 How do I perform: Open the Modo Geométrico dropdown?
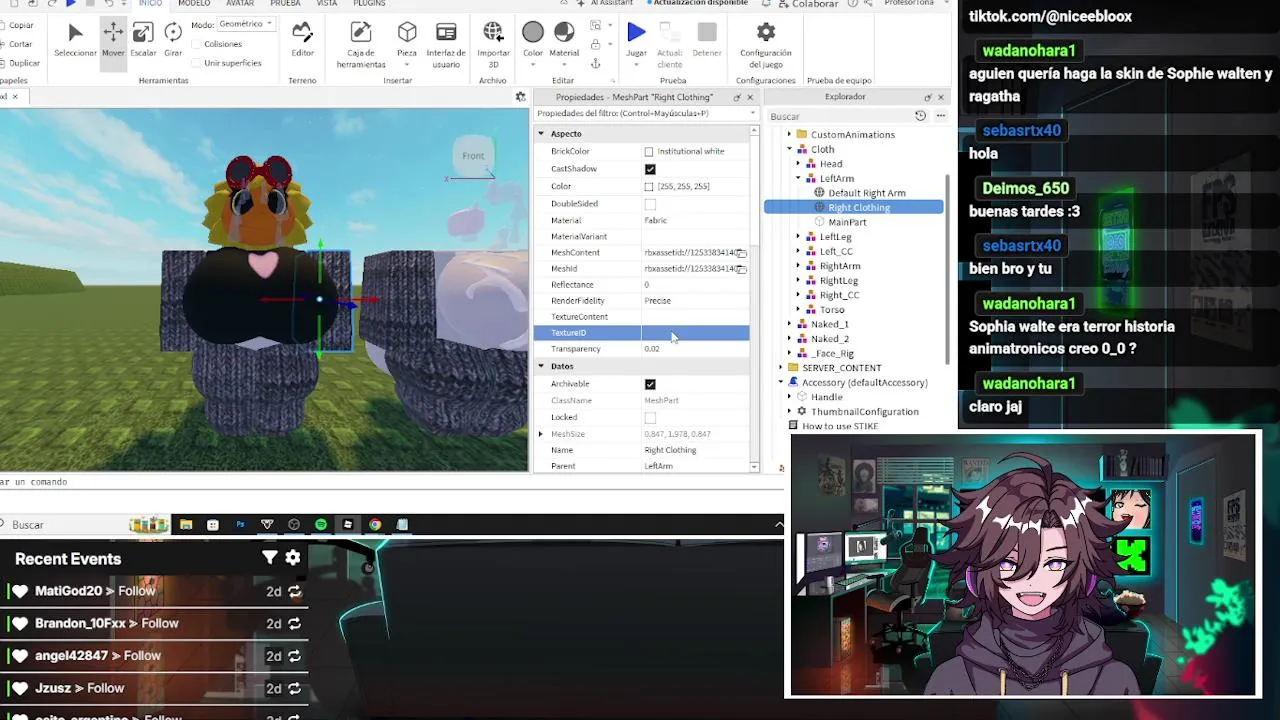click(245, 24)
